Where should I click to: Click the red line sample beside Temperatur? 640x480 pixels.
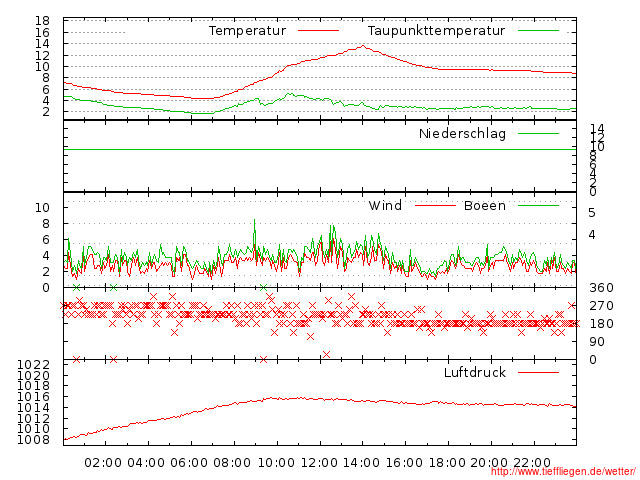[x=318, y=31]
